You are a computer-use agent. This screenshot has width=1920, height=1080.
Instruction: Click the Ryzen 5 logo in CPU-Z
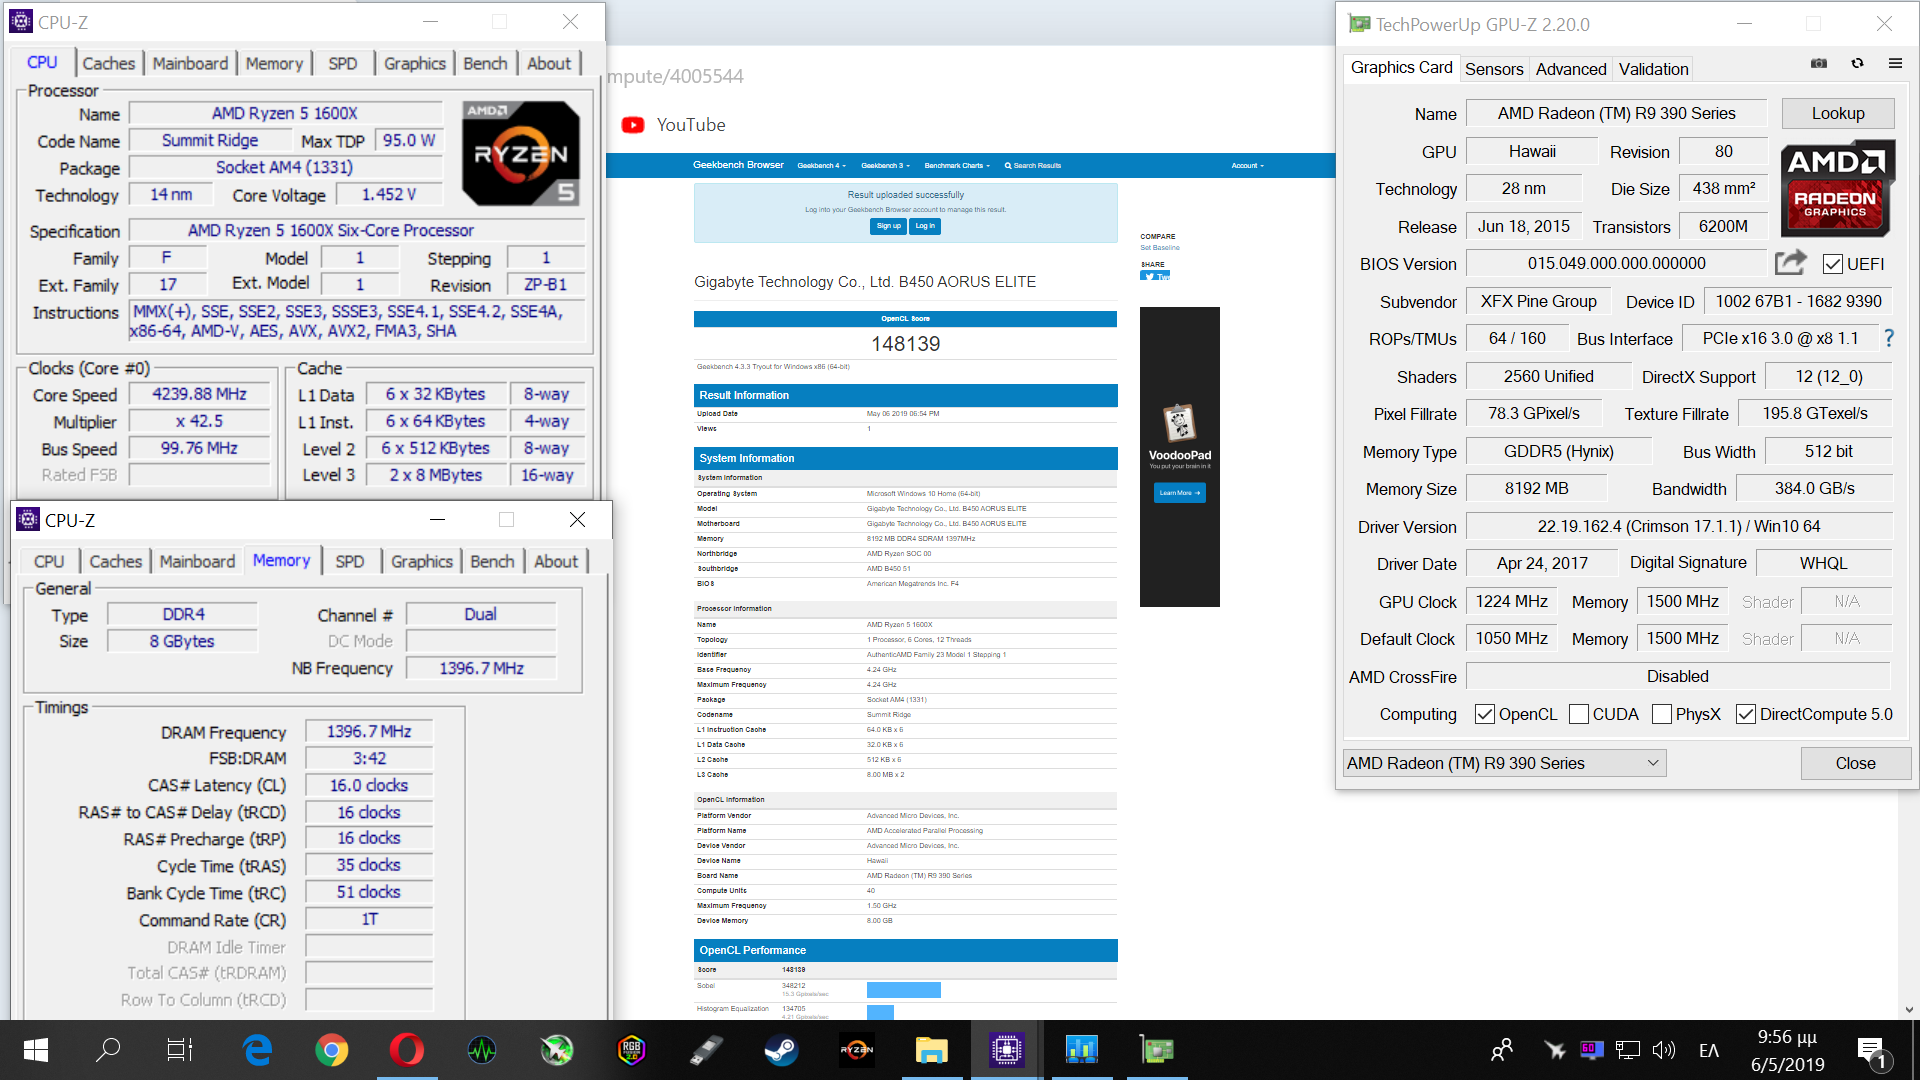pyautogui.click(x=521, y=153)
